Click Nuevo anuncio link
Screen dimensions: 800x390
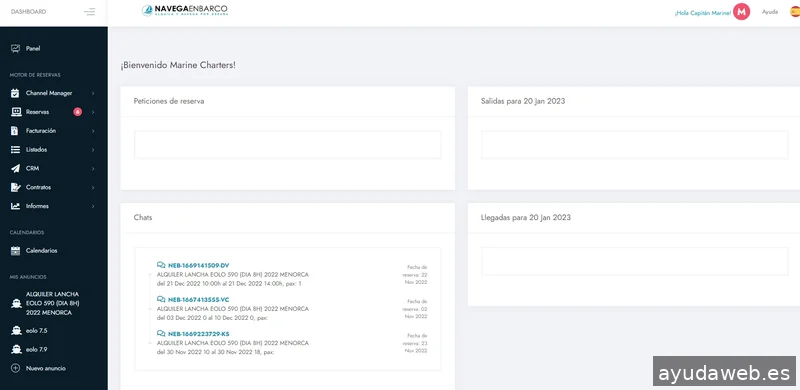pos(45,368)
